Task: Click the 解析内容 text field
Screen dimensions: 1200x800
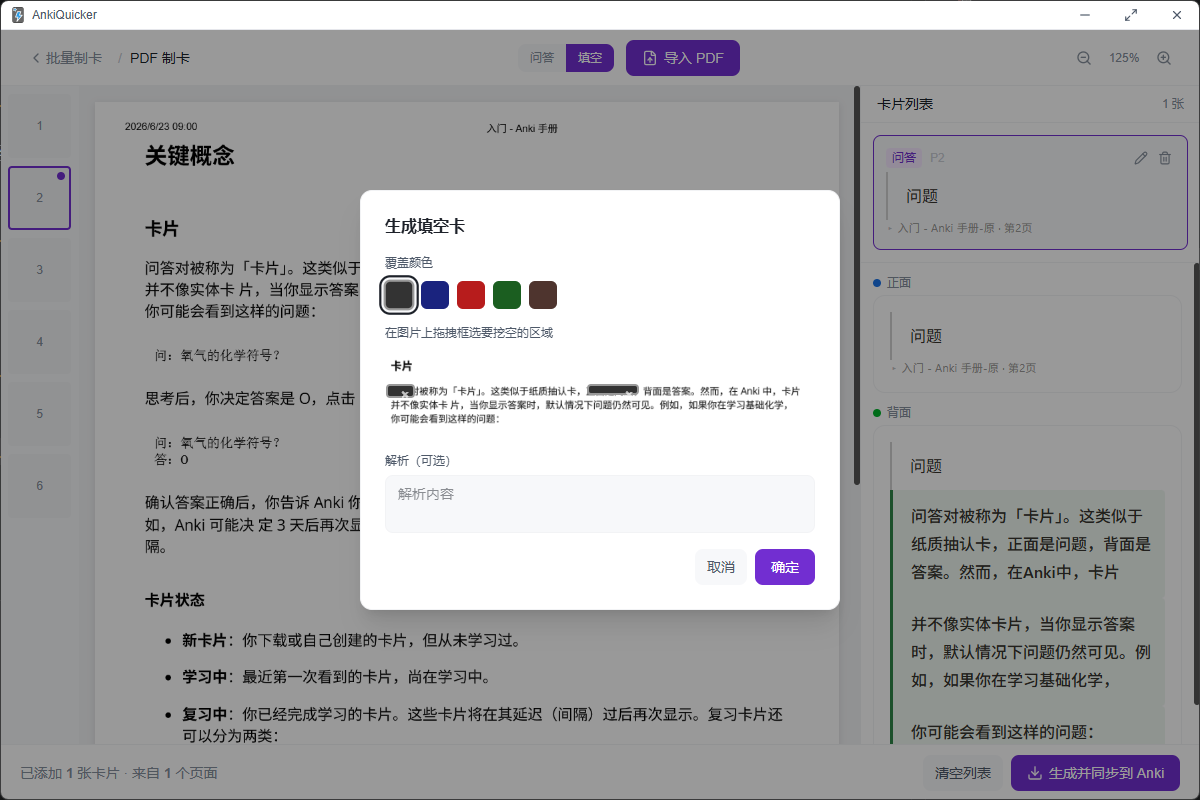Action: tap(600, 504)
